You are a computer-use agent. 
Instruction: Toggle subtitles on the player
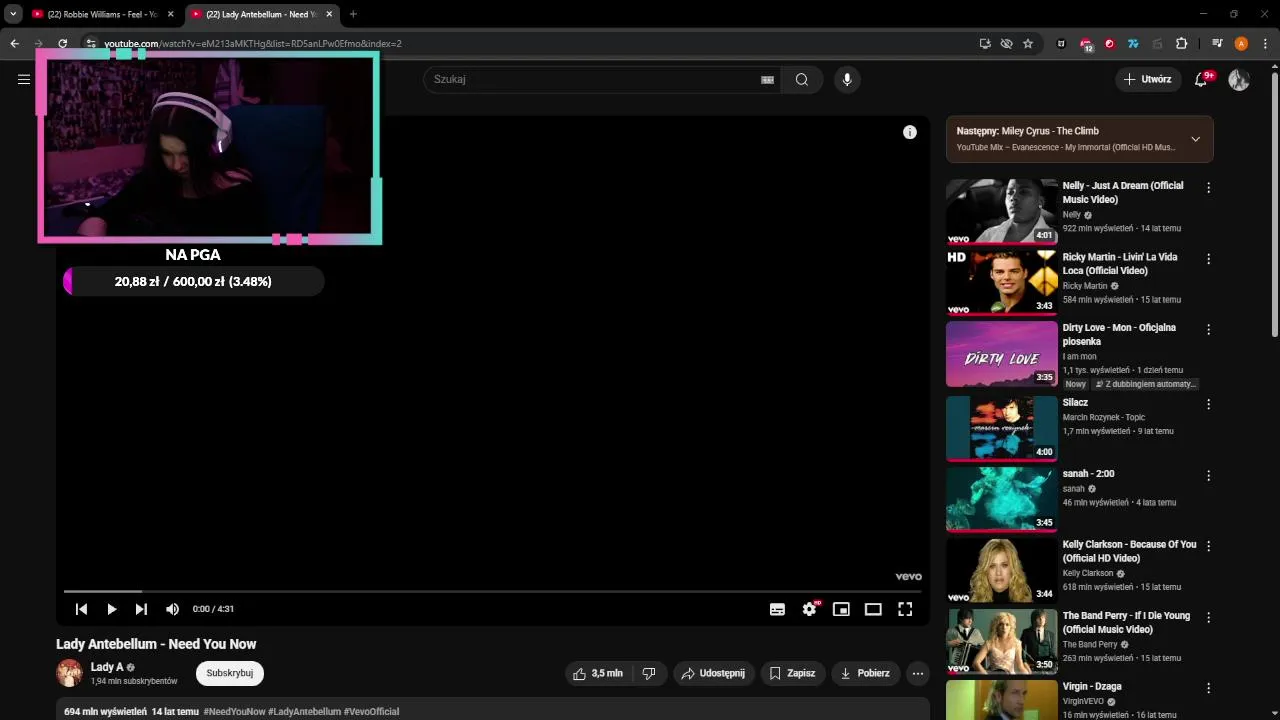click(x=777, y=609)
